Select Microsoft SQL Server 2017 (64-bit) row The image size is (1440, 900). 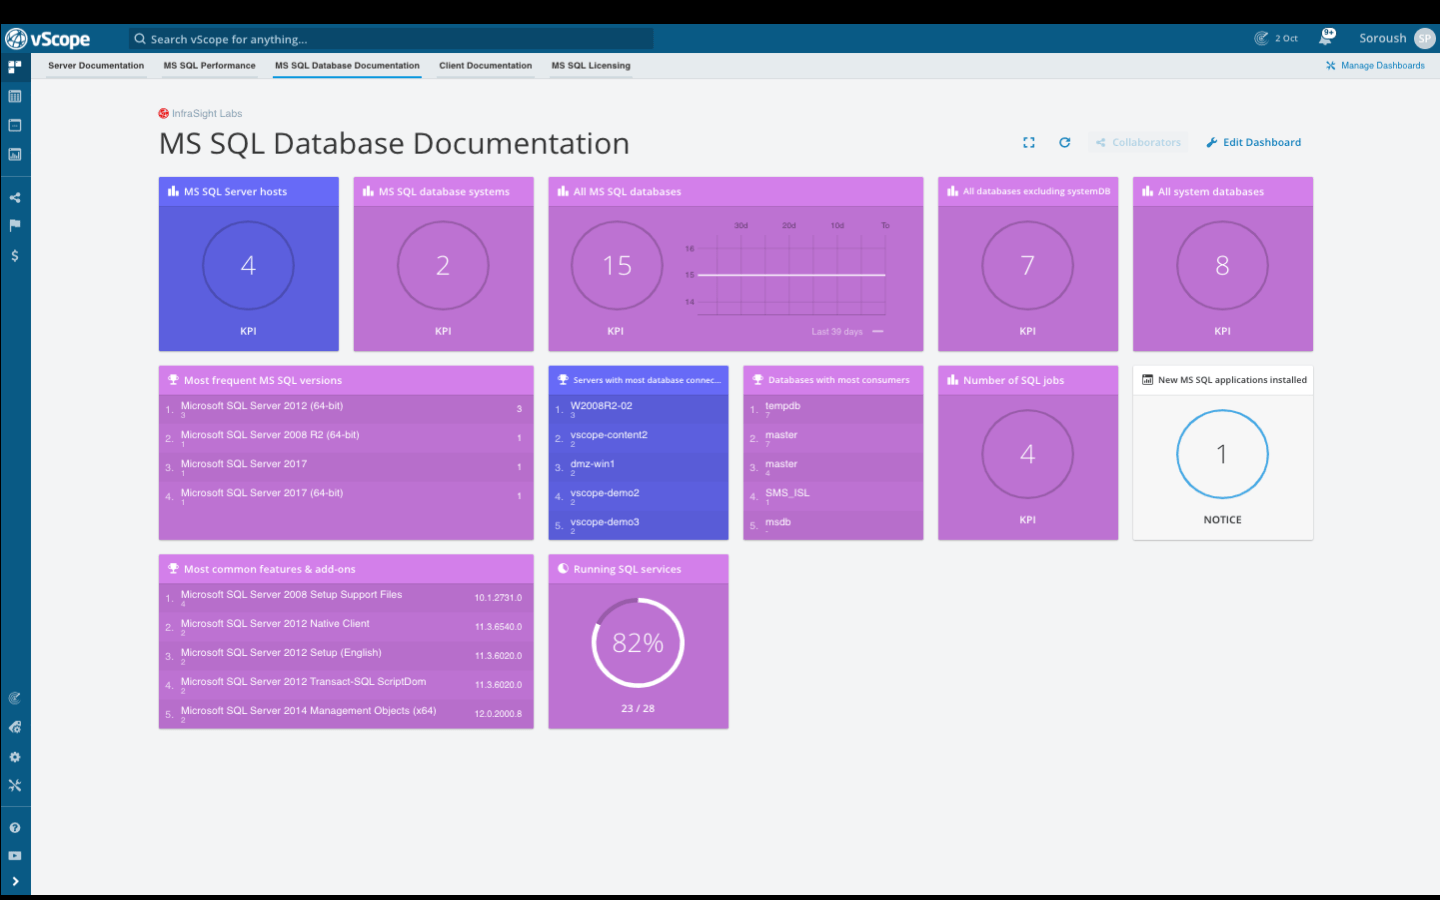(x=346, y=496)
